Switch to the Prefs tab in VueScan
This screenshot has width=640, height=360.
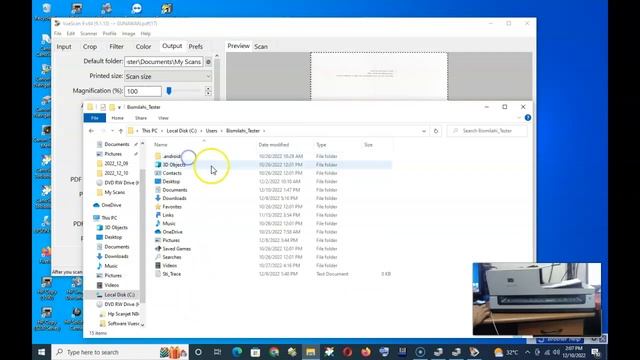196,47
